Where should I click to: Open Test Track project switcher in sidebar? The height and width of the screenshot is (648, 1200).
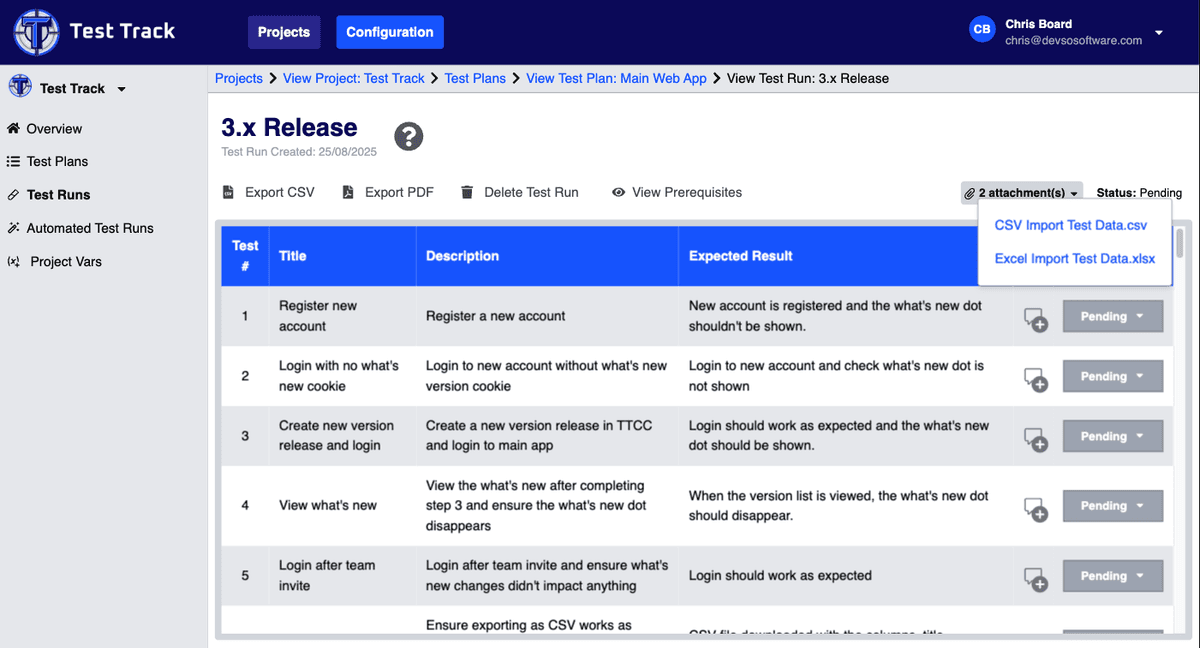[x=70, y=88]
